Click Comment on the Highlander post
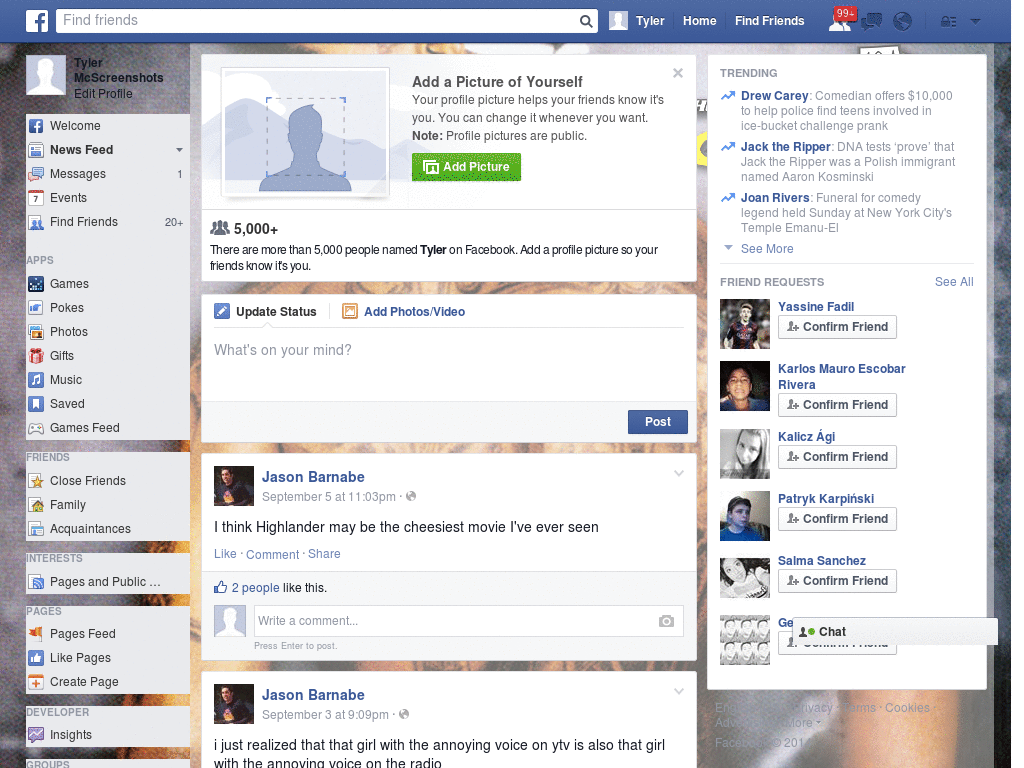 272,554
